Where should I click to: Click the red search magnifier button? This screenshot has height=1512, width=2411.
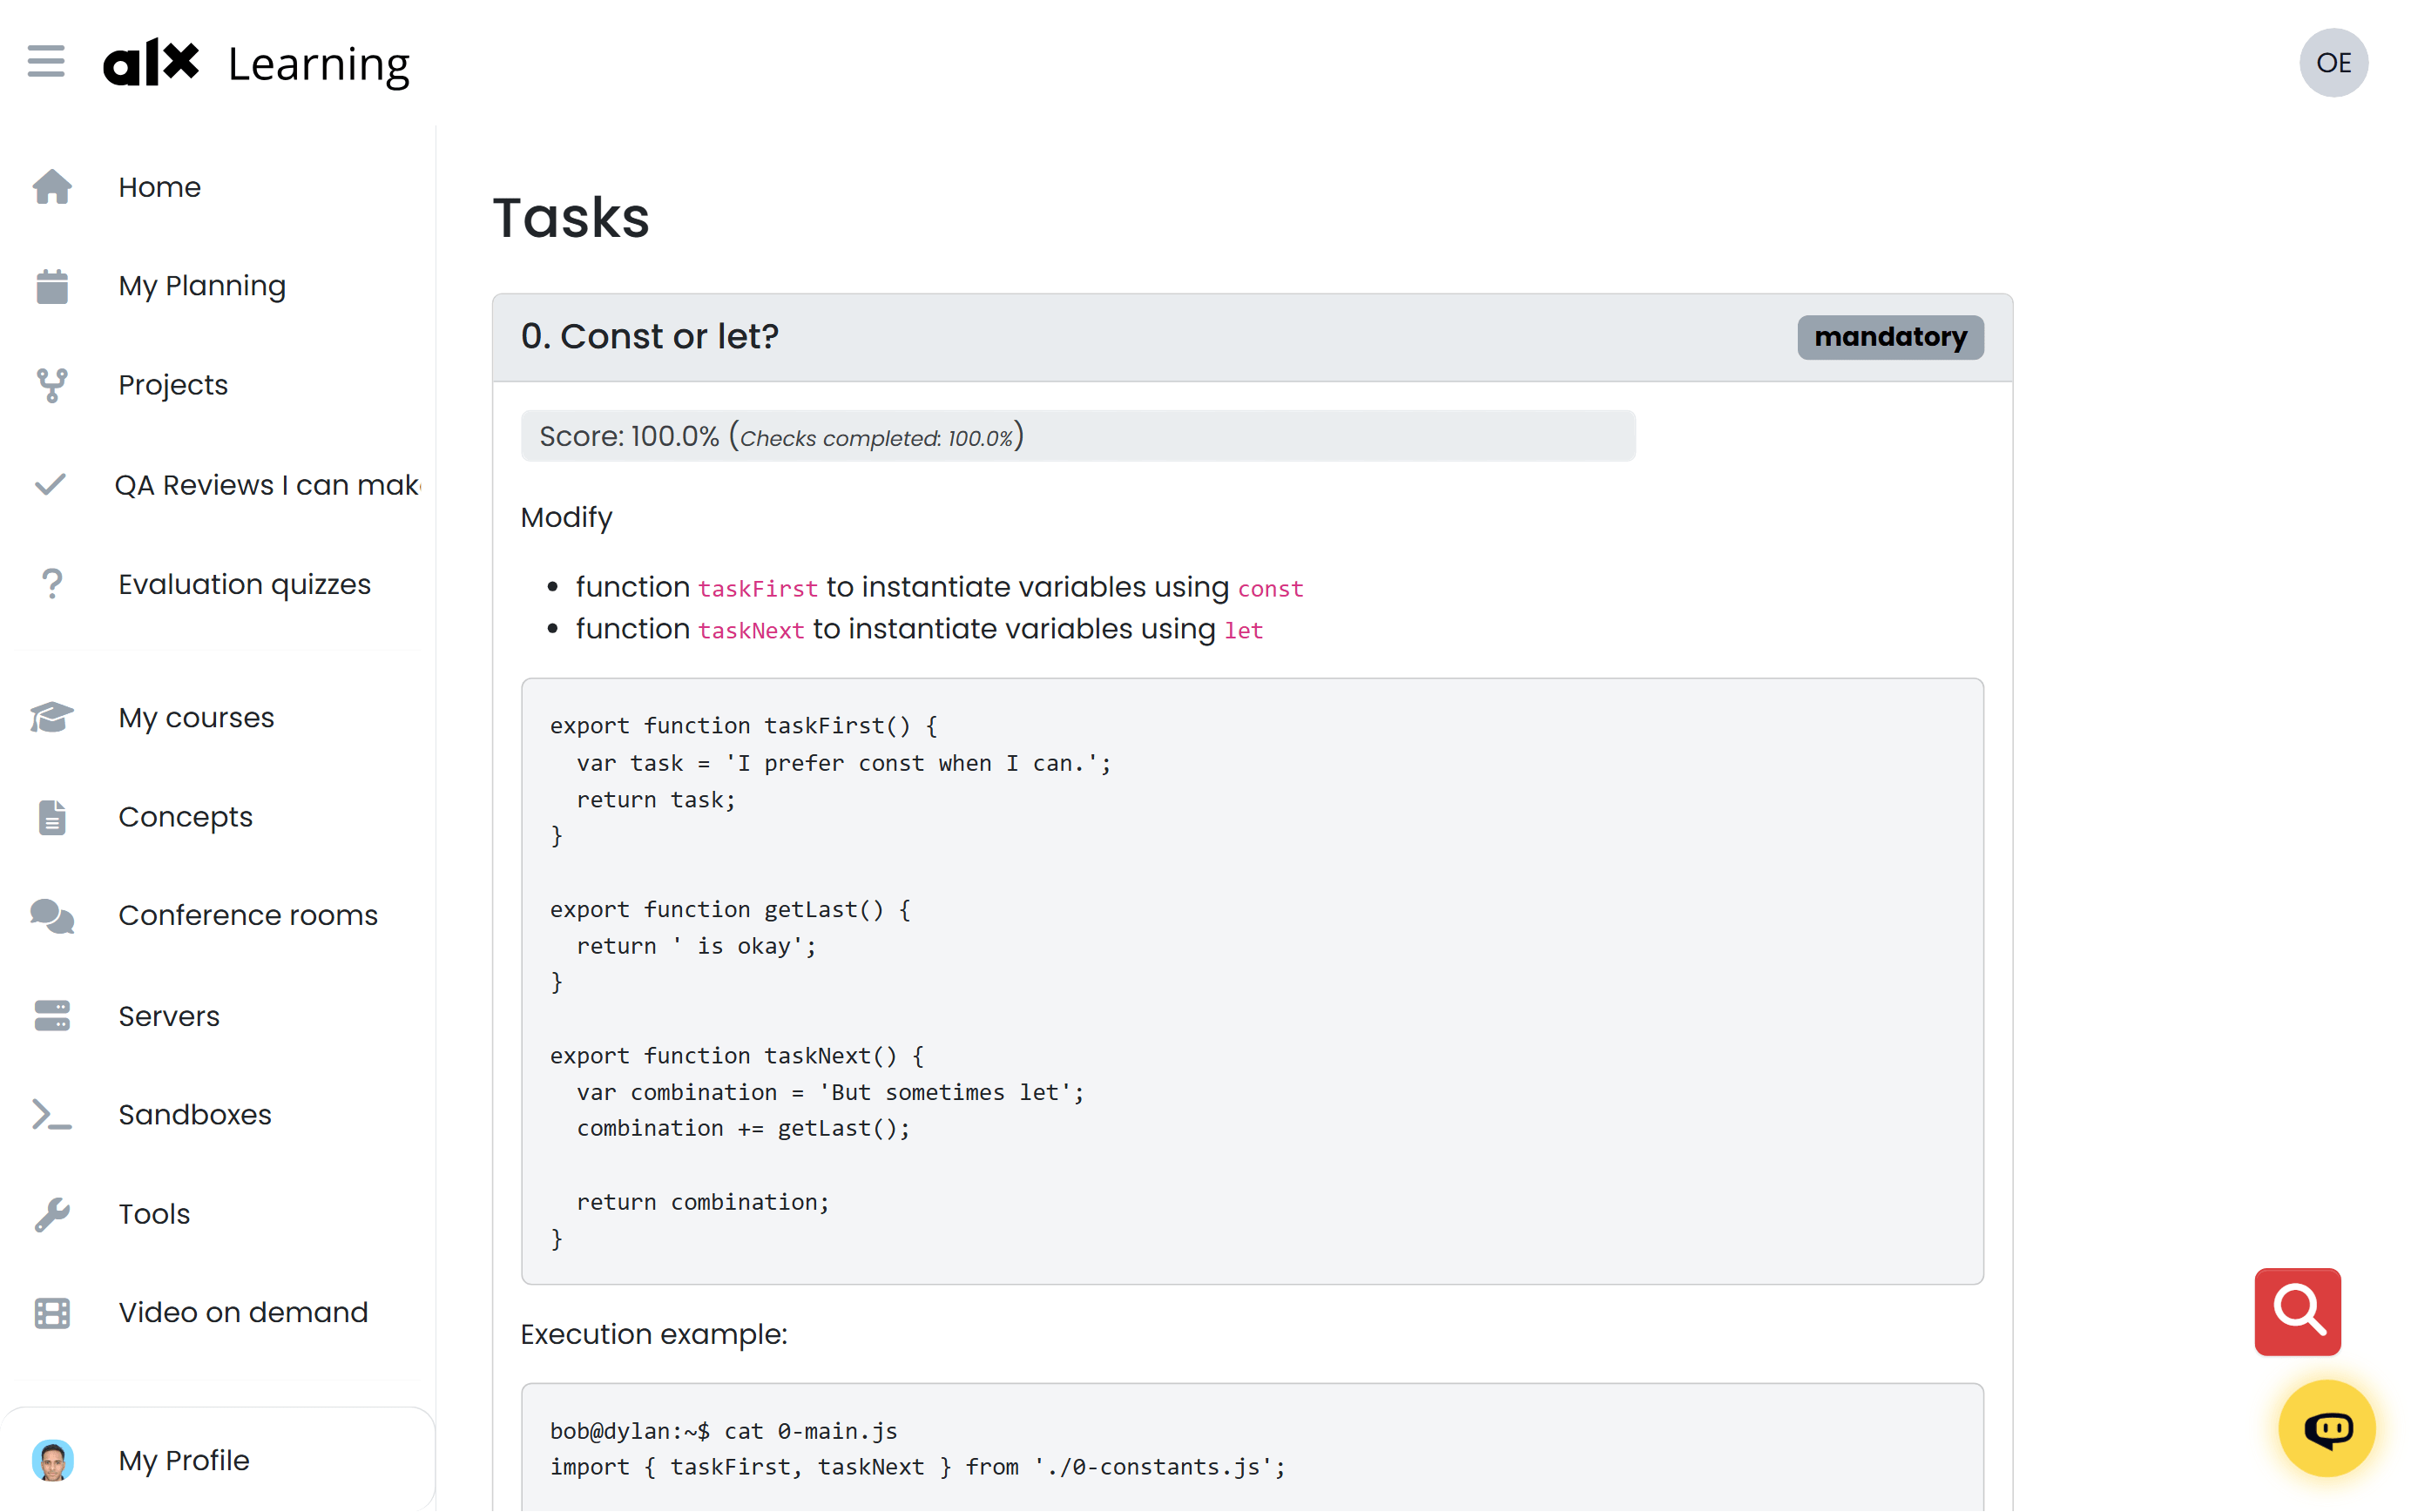[x=2297, y=1312]
